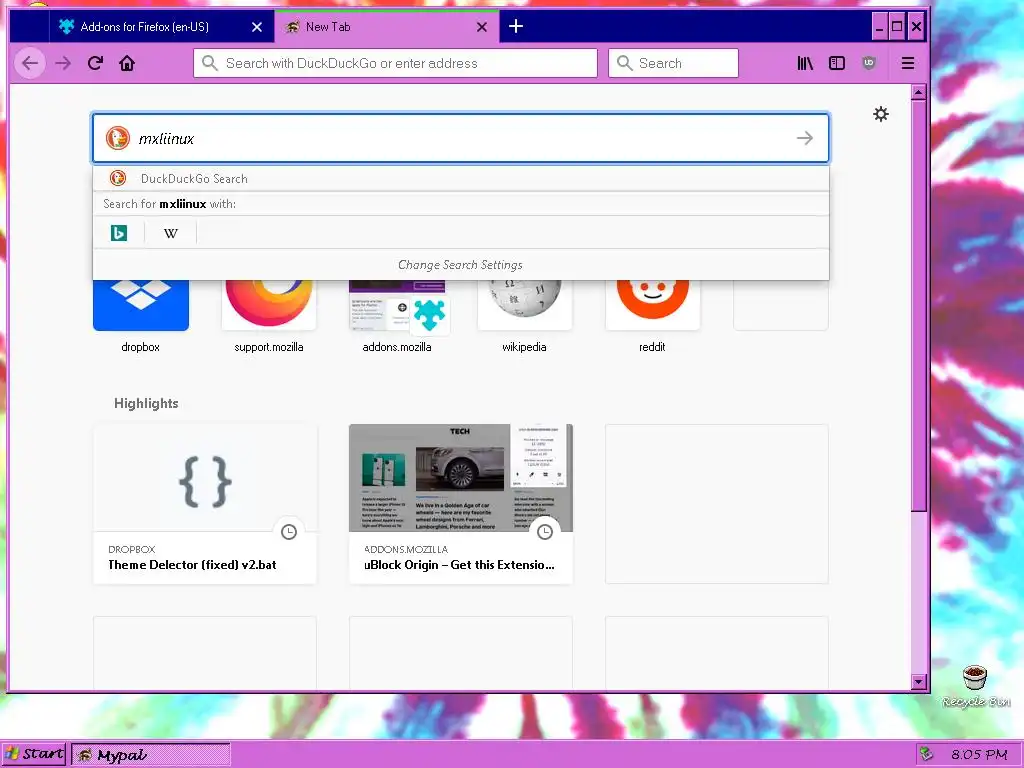Image resolution: width=1024 pixels, height=768 pixels.
Task: Click the page scrollbar up arrow
Action: [x=918, y=93]
